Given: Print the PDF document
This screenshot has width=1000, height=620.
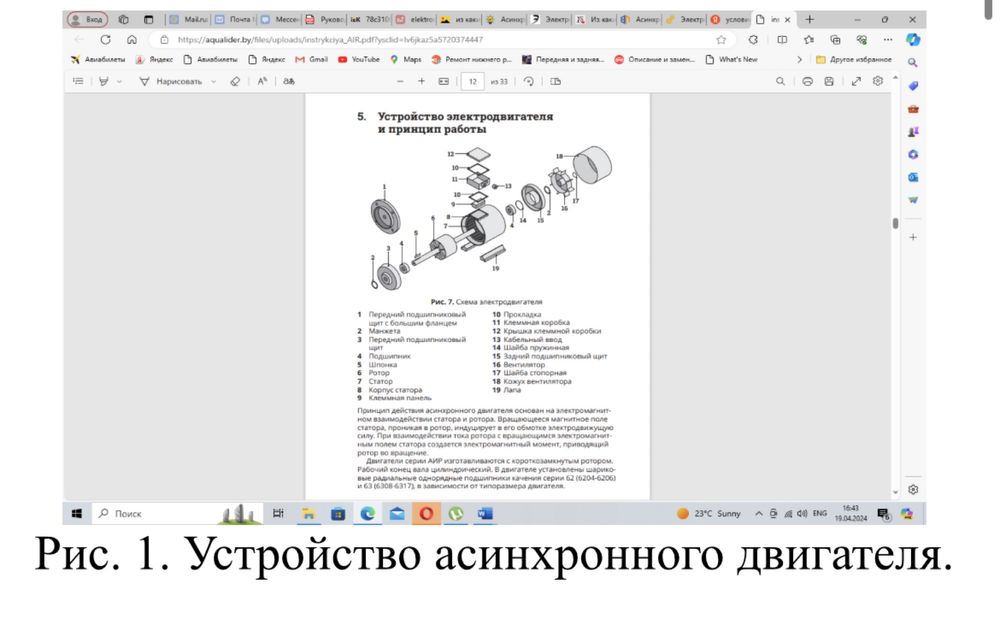Looking at the screenshot, I should [x=807, y=82].
